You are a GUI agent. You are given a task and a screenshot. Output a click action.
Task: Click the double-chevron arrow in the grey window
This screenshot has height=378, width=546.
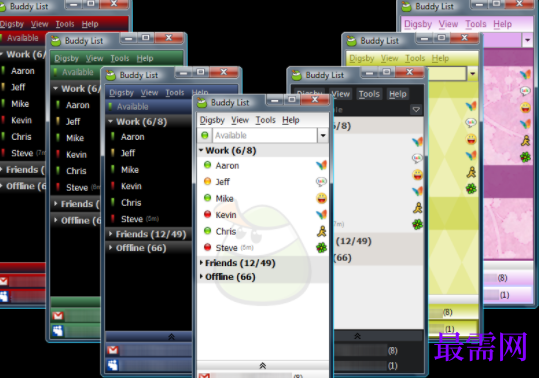coord(357,336)
